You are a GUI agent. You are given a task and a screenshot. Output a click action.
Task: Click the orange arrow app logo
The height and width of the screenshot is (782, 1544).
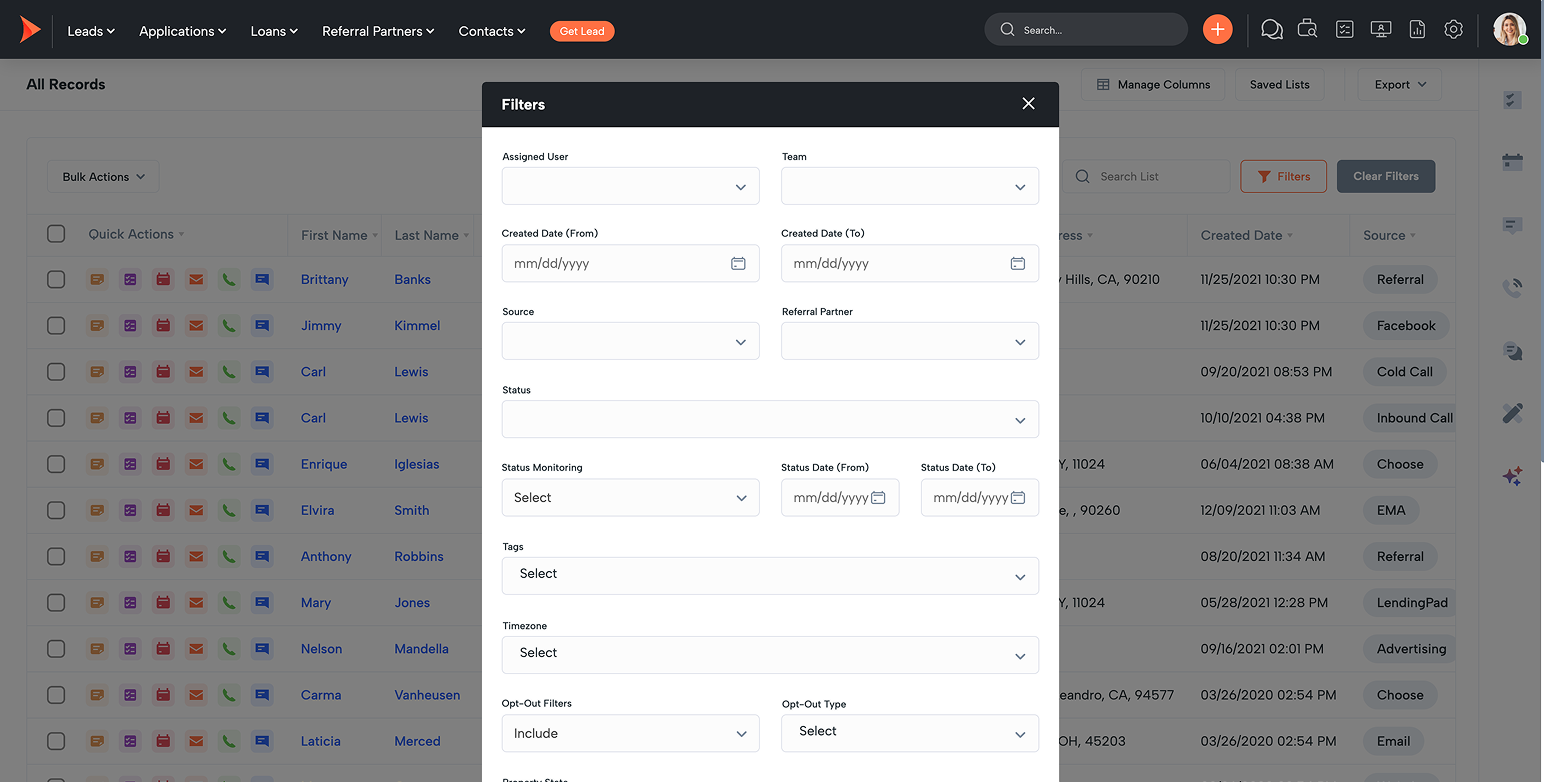coord(30,30)
